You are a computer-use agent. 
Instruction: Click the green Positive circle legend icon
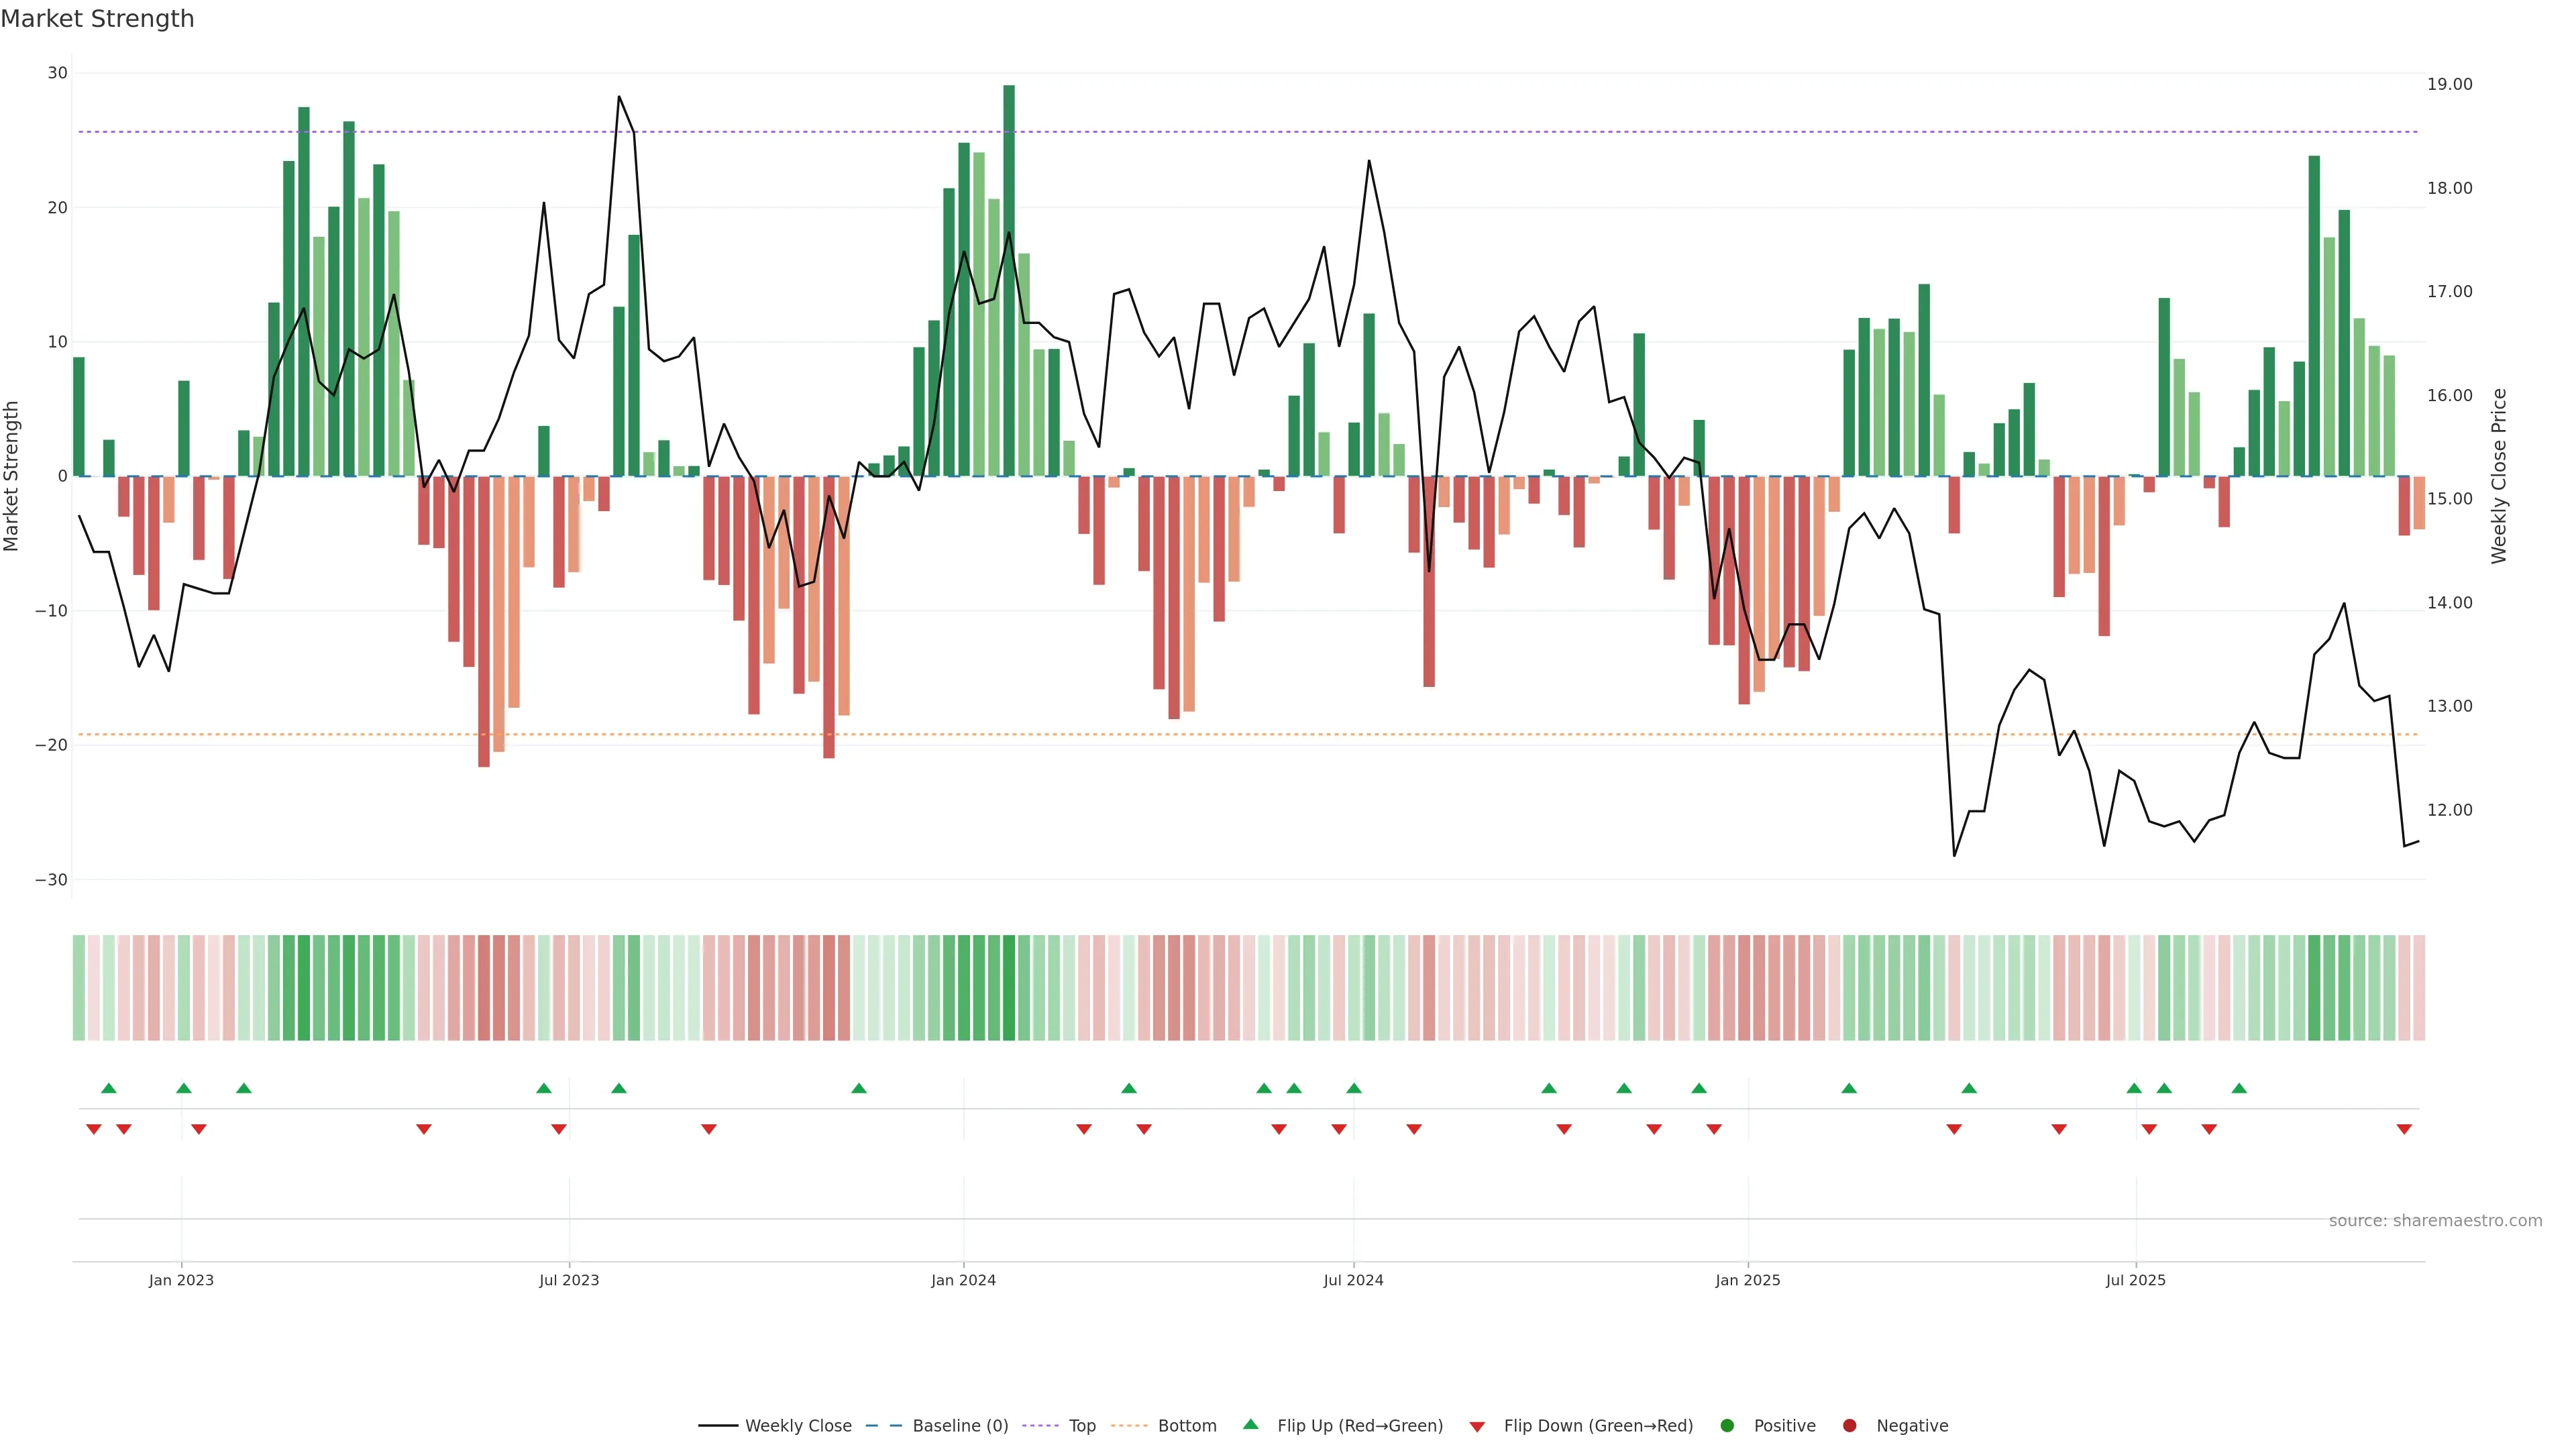(x=1727, y=1425)
